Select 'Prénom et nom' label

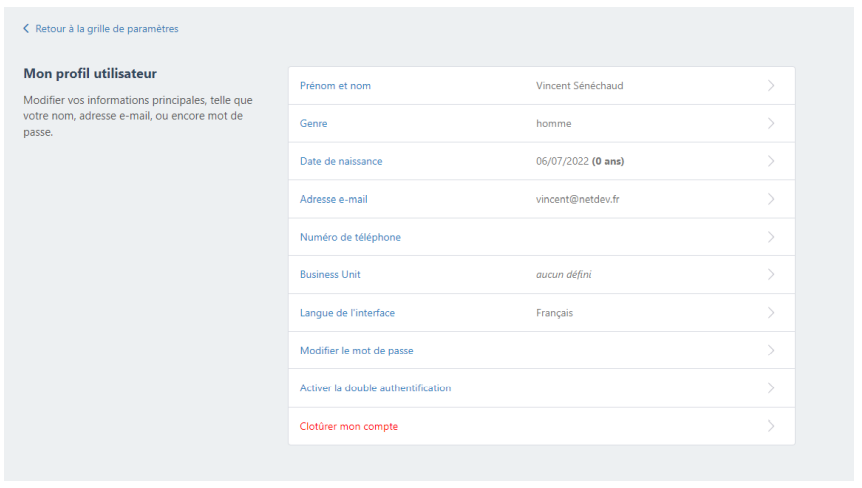pyautogui.click(x=335, y=86)
